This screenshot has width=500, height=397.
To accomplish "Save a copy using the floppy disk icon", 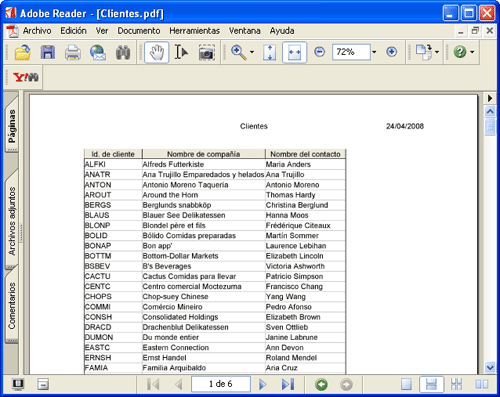I will coord(48,52).
